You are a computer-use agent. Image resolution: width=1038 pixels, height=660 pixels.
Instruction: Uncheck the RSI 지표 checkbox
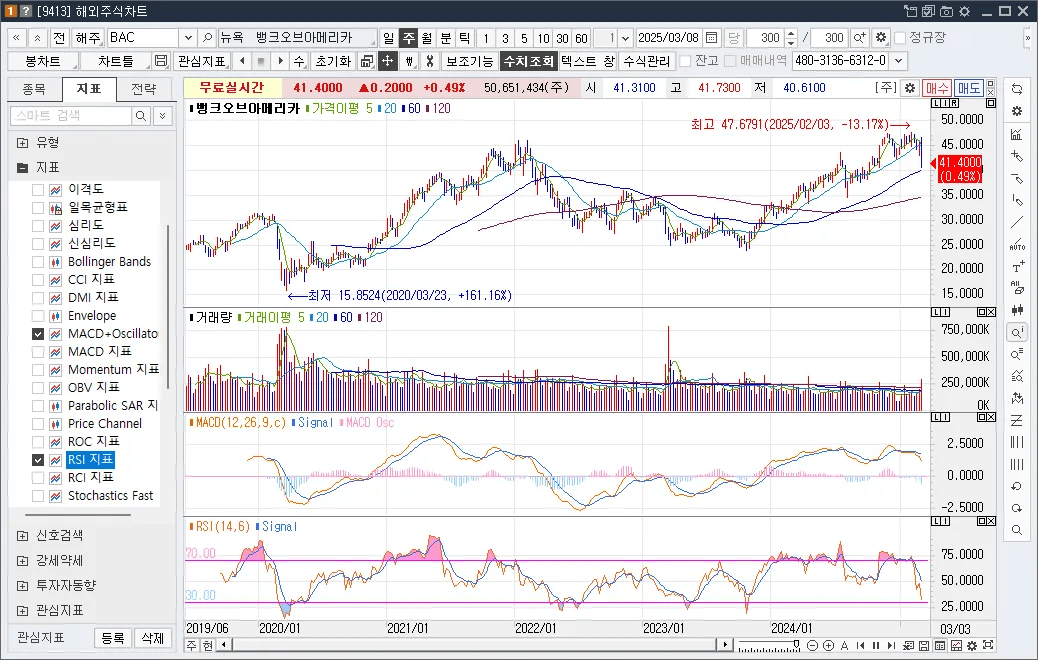pyautogui.click(x=38, y=459)
